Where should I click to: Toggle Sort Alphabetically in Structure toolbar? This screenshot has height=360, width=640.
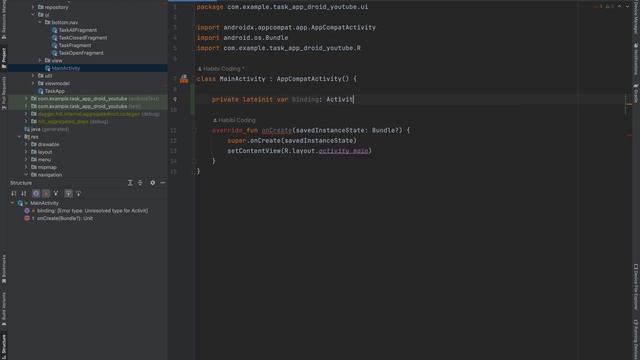click(24, 193)
